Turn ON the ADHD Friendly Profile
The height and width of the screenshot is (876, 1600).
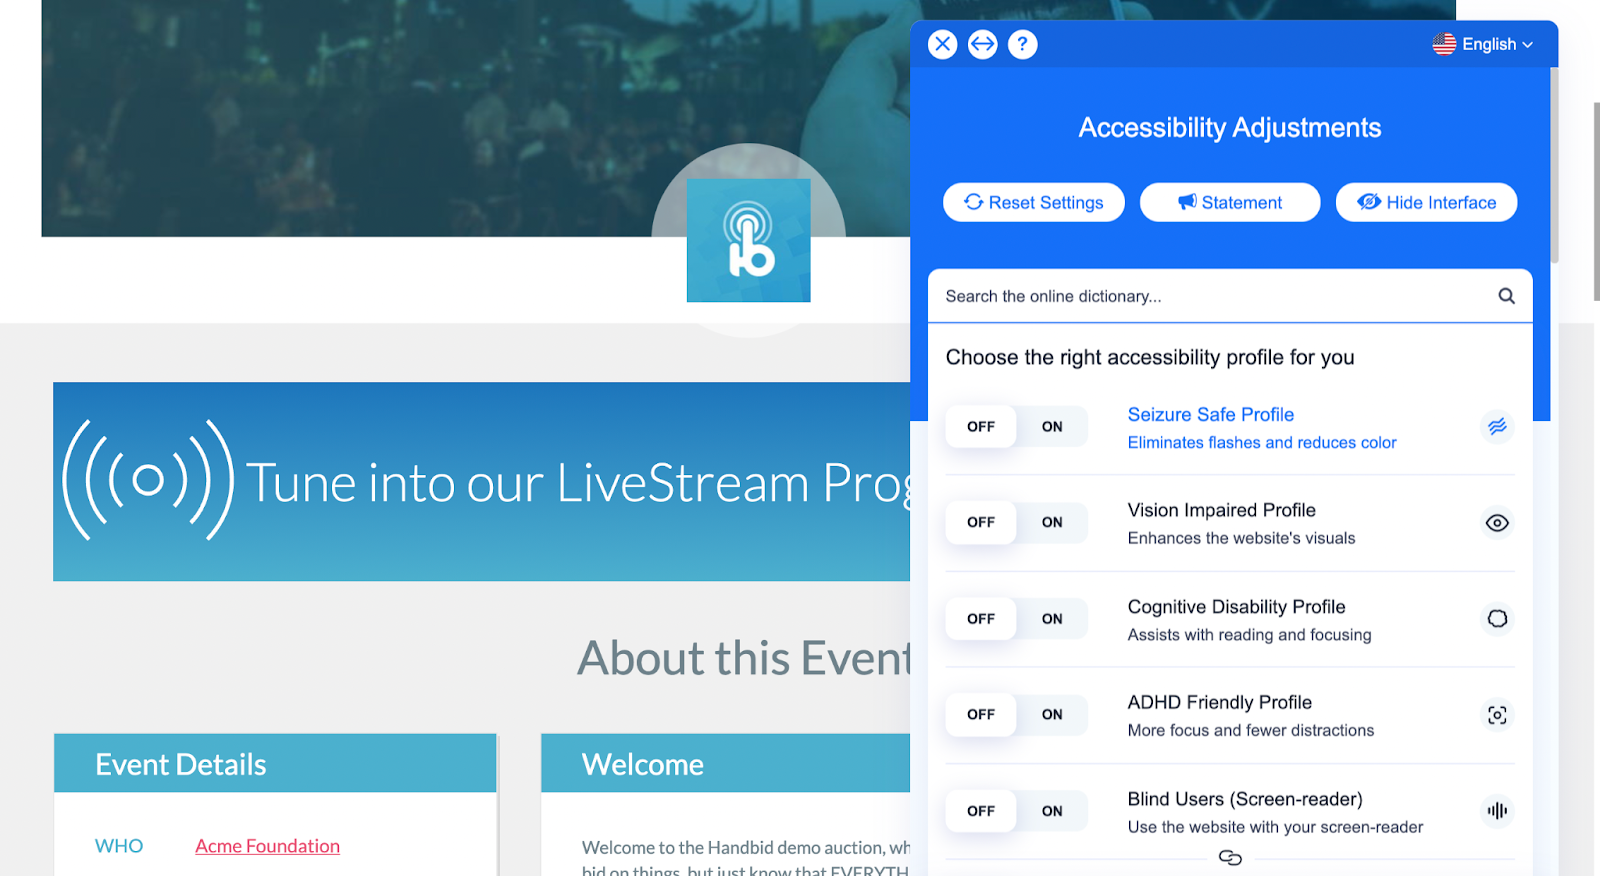tap(1052, 715)
